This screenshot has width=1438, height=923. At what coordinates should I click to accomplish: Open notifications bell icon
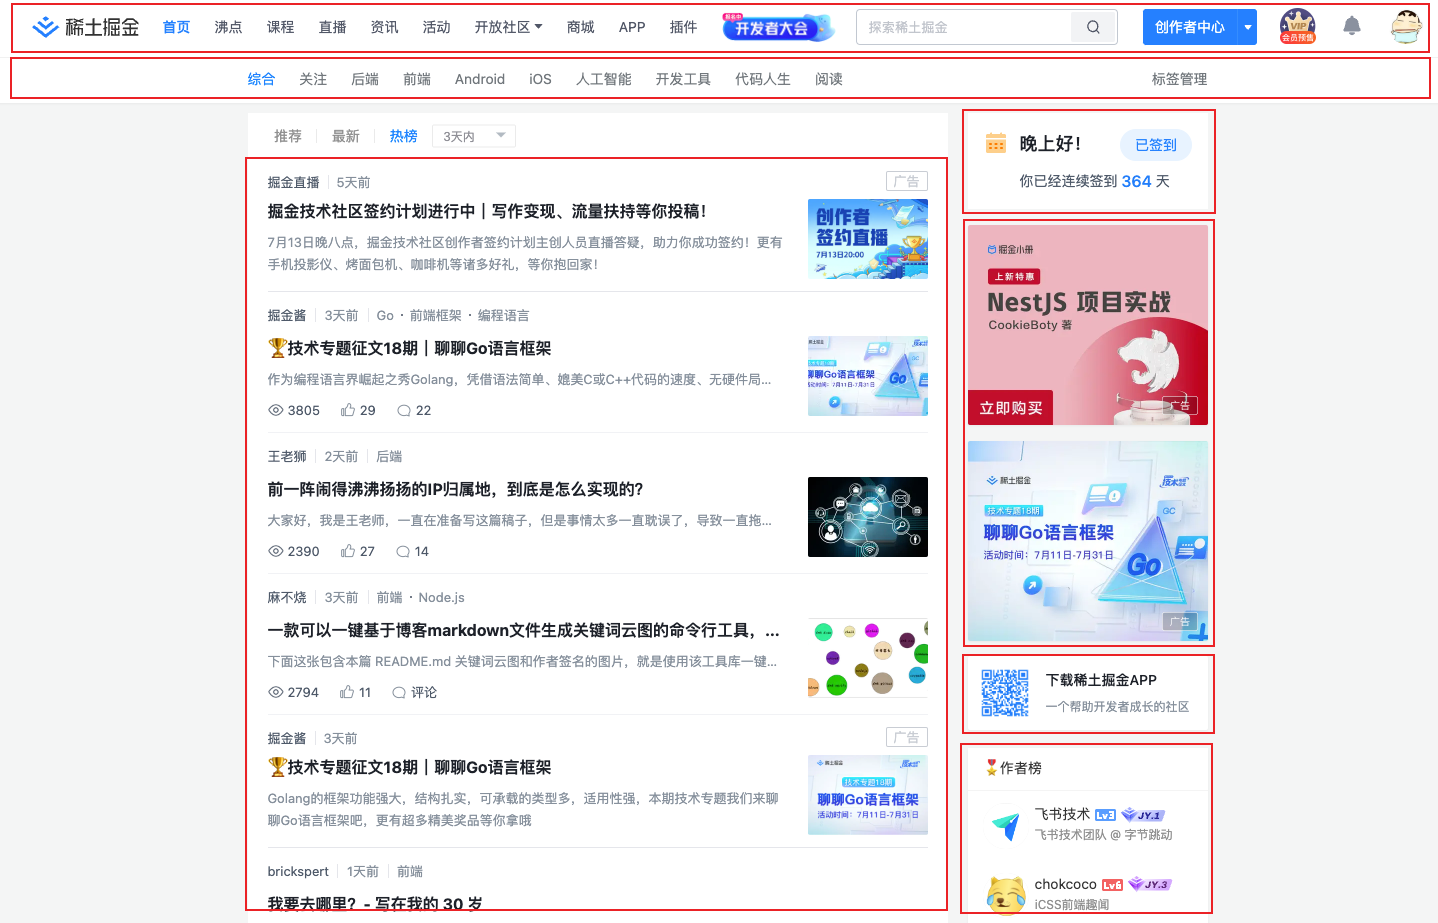(1352, 26)
